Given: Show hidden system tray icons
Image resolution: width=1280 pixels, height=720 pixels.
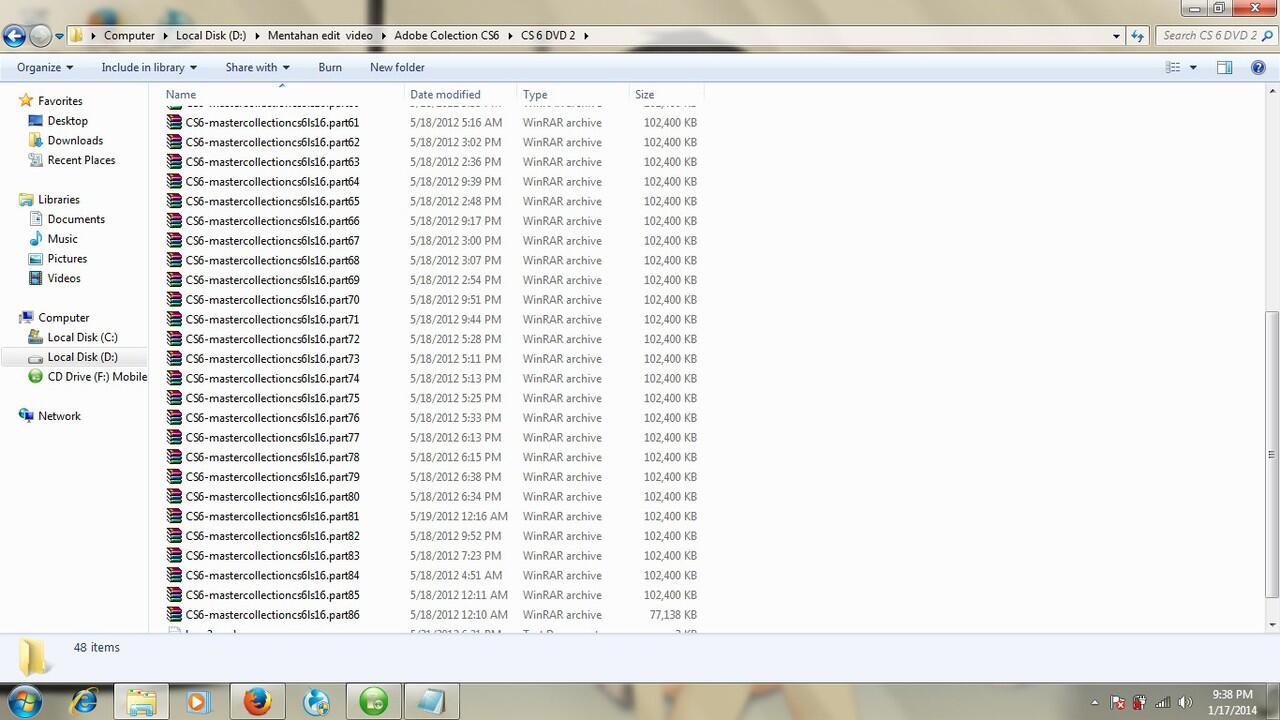Looking at the screenshot, I should click(x=1094, y=702).
